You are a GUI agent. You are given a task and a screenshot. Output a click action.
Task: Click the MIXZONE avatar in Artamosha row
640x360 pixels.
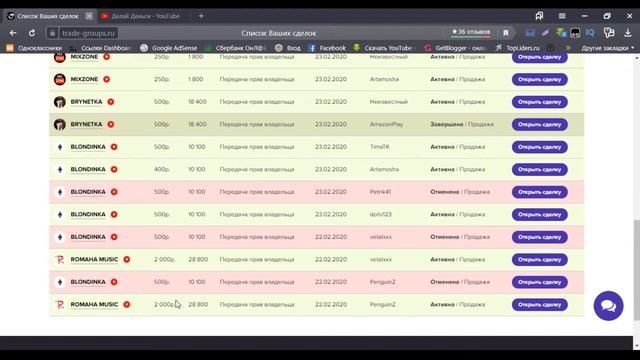coord(60,79)
